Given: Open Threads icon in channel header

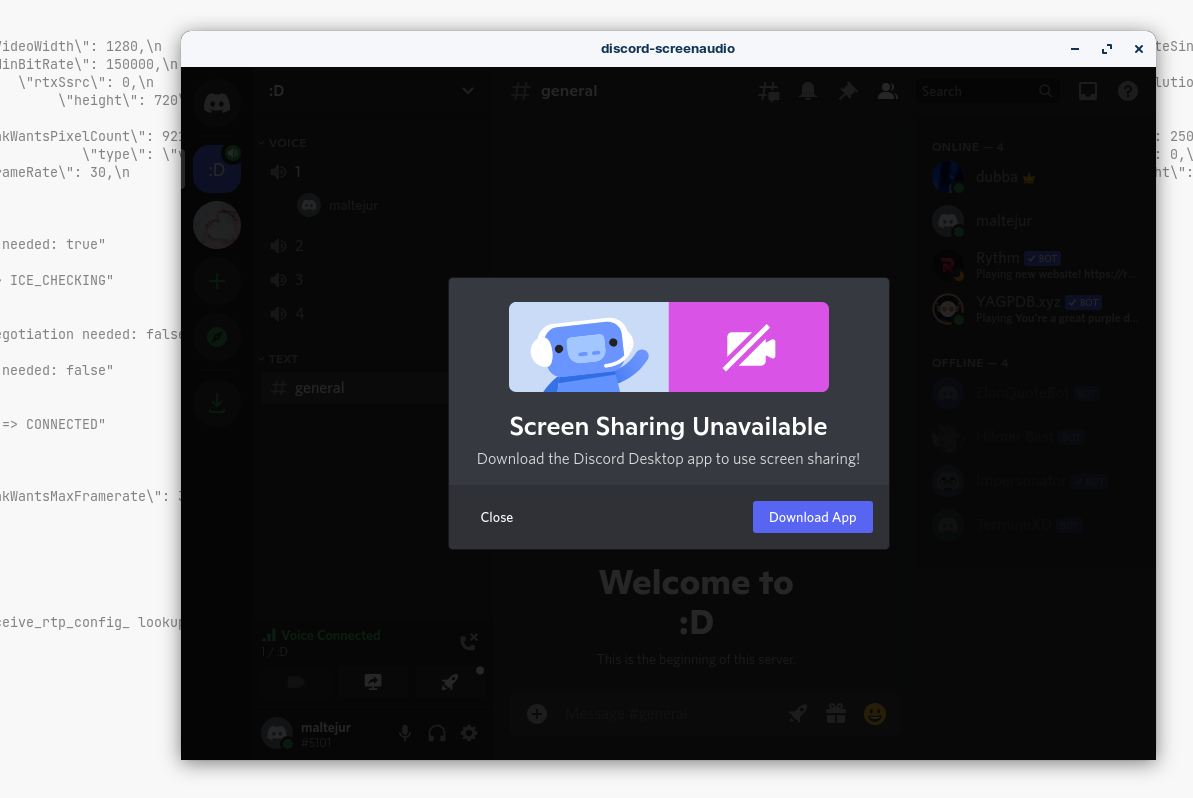Looking at the screenshot, I should pos(768,91).
